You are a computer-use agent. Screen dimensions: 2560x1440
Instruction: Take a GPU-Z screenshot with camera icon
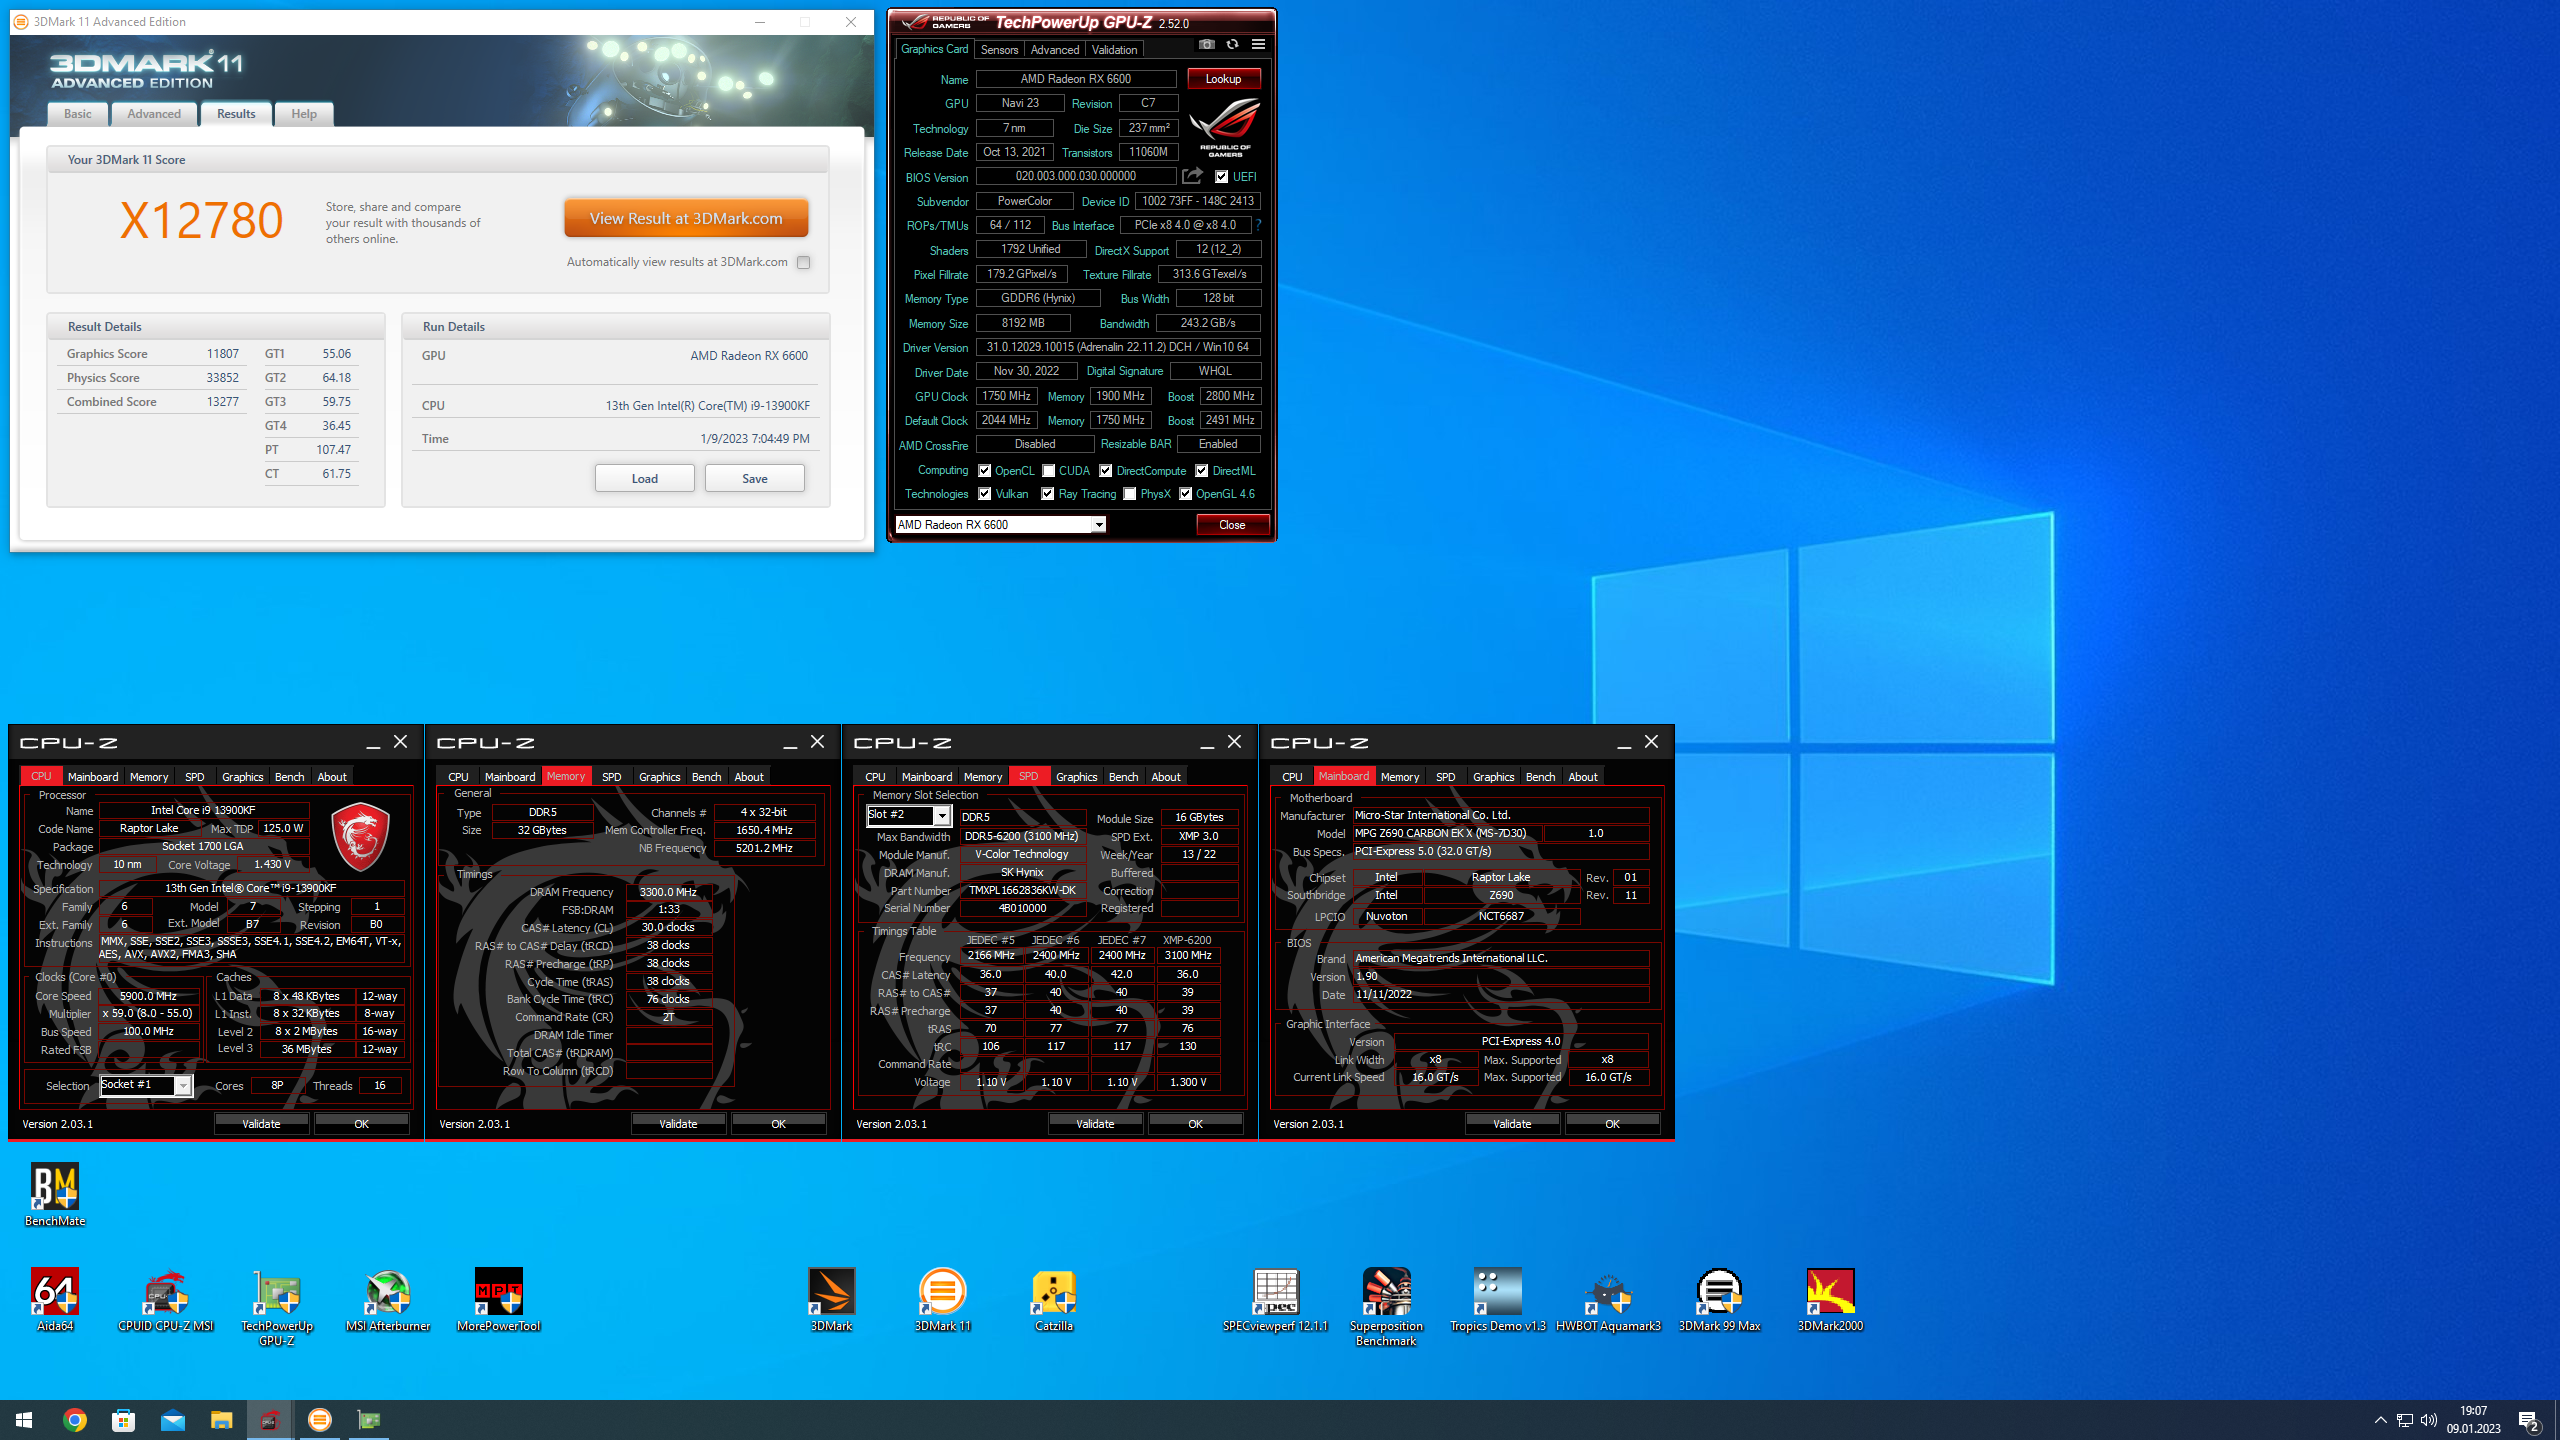tap(1207, 45)
